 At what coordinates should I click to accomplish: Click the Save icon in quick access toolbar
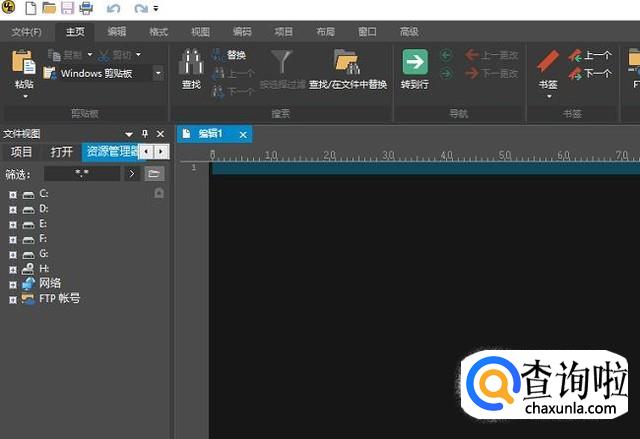coord(67,9)
